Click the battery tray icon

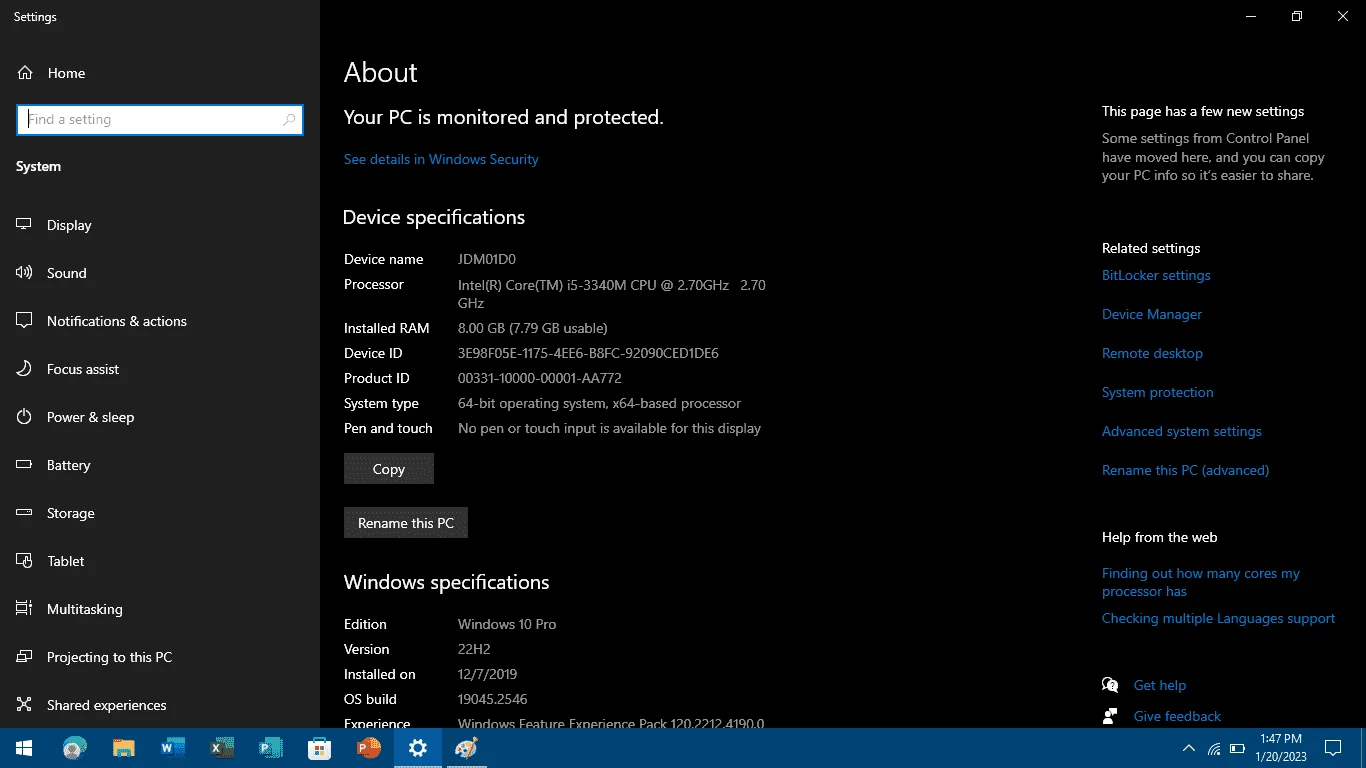(1237, 748)
